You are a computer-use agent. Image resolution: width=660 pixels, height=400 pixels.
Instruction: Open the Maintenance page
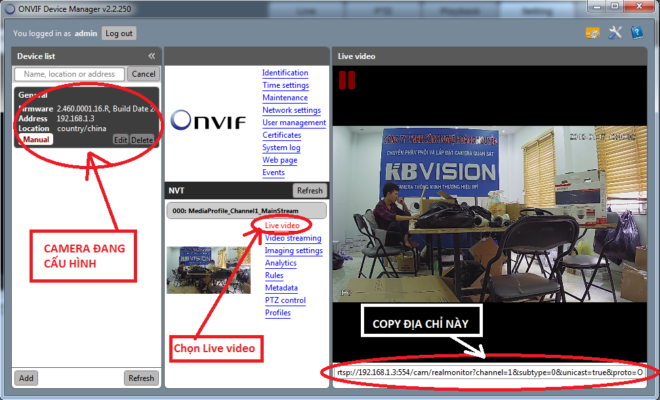coord(285,98)
